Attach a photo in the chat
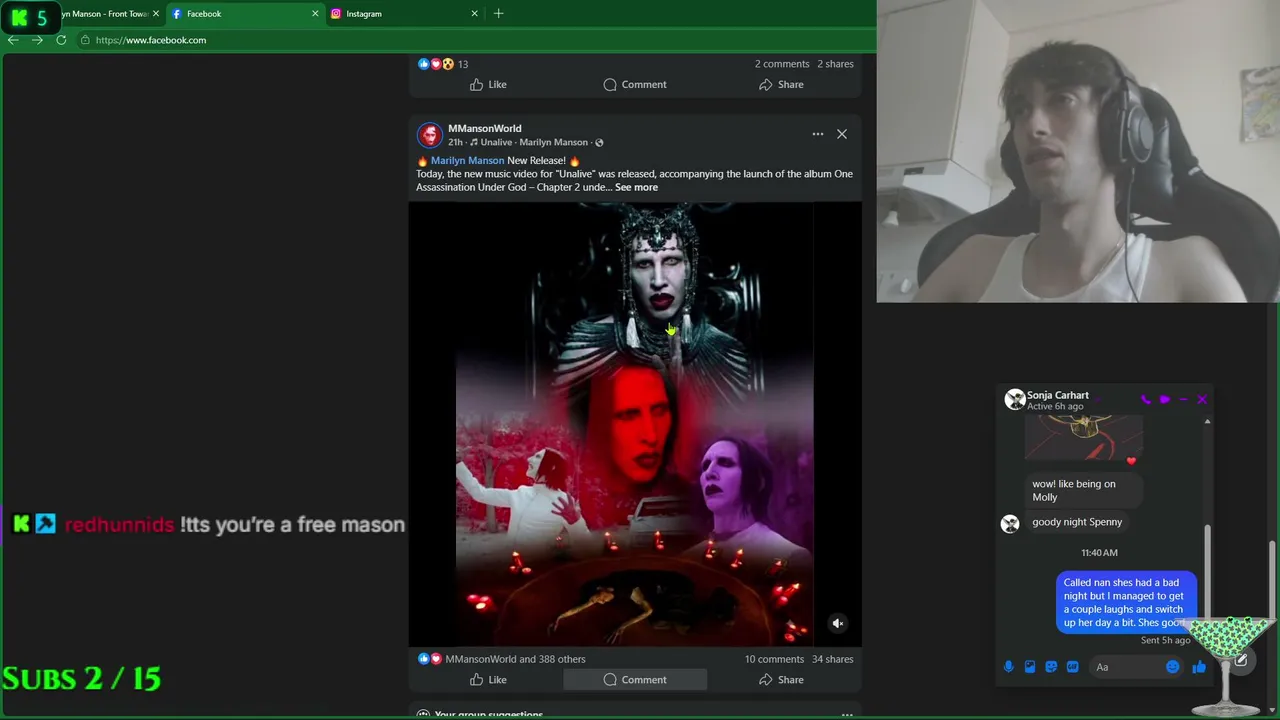The width and height of the screenshot is (1280, 720). [1030, 667]
